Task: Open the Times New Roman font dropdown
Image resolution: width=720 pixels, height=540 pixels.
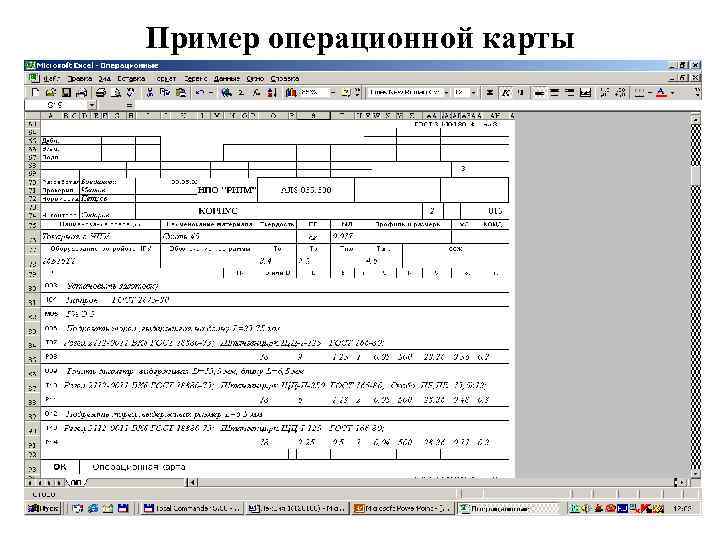Action: click(446, 93)
